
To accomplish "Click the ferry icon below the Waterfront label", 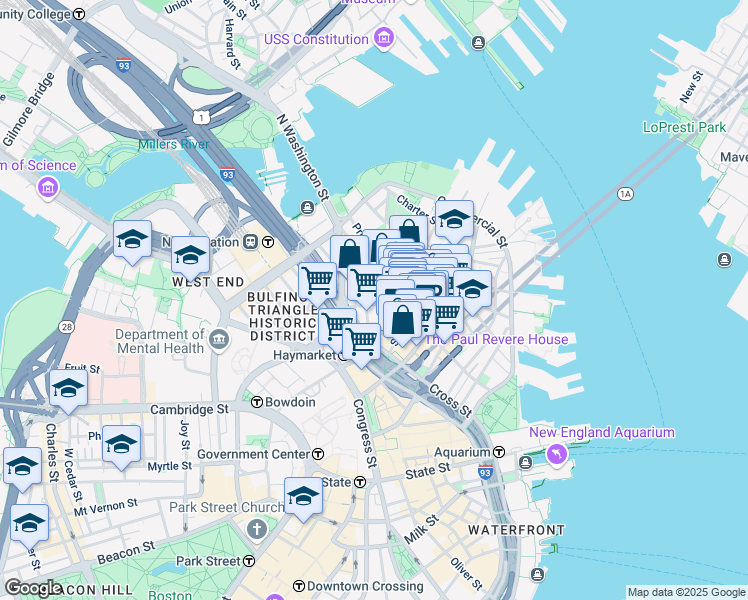I will 538,574.
